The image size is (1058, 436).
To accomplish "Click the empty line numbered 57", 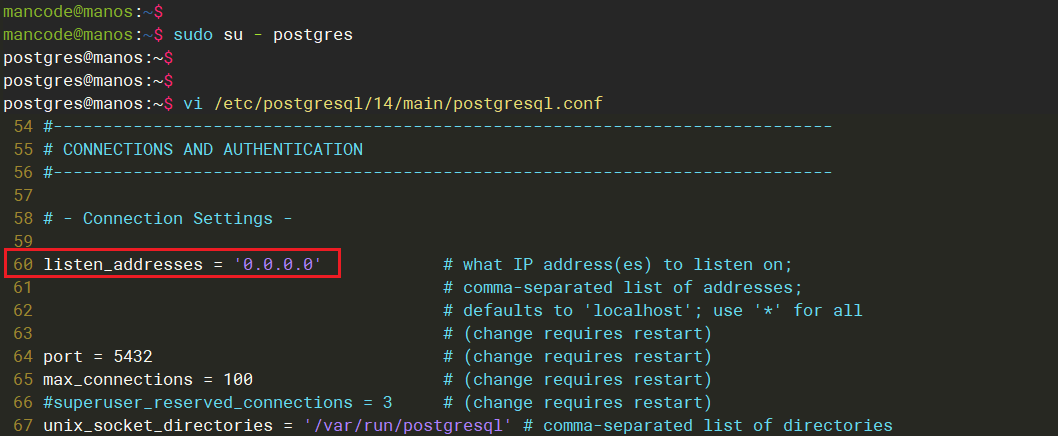I will (x=23, y=196).
